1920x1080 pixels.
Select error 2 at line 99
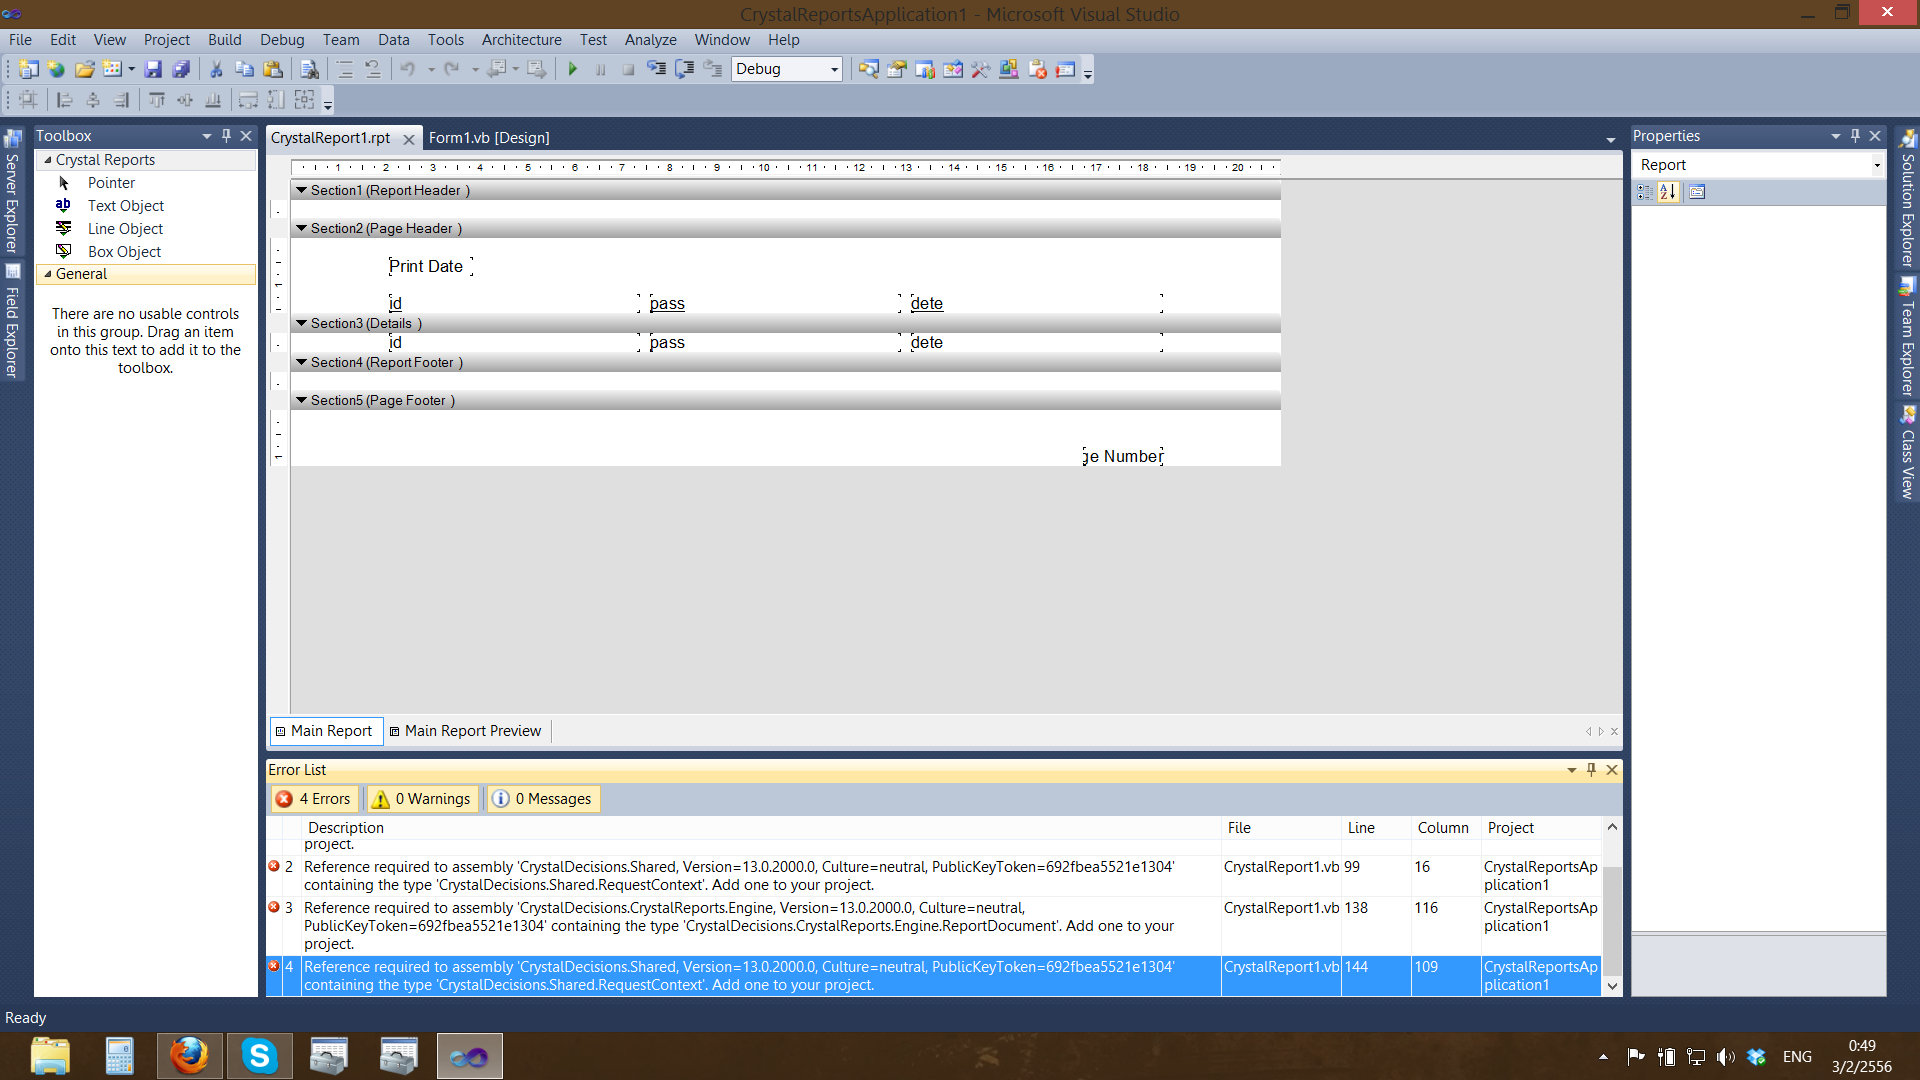coord(933,876)
